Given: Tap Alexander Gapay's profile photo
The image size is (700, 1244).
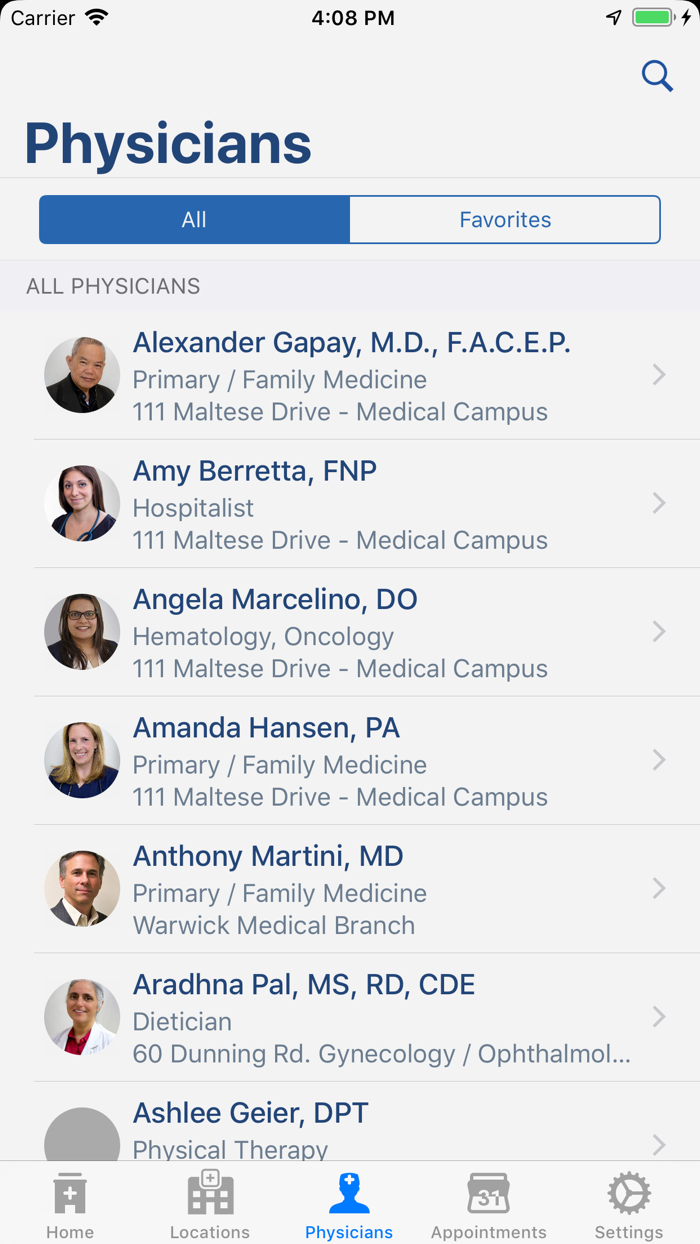Looking at the screenshot, I should (82, 375).
